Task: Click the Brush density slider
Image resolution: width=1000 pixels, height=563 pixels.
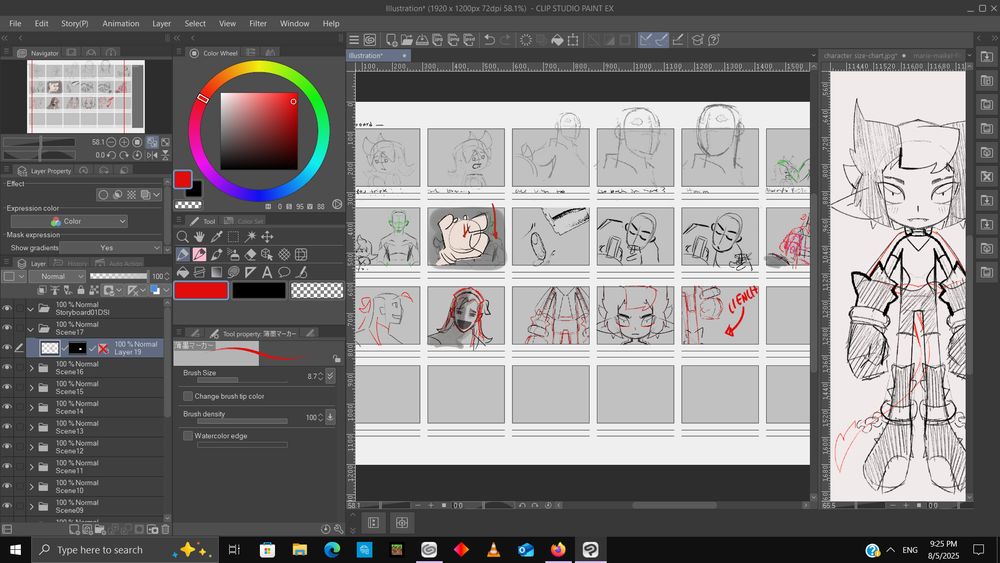Action: [242, 421]
